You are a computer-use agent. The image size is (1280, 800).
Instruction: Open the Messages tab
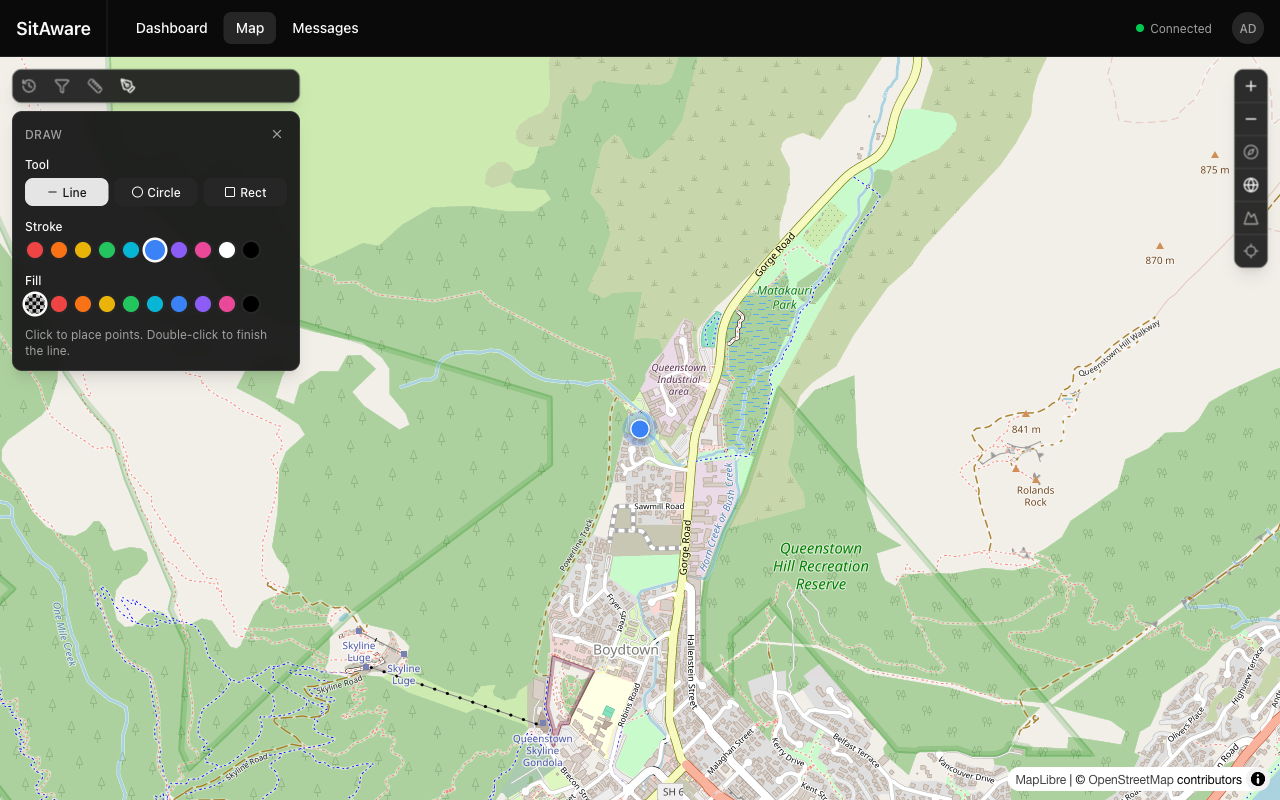pos(325,28)
